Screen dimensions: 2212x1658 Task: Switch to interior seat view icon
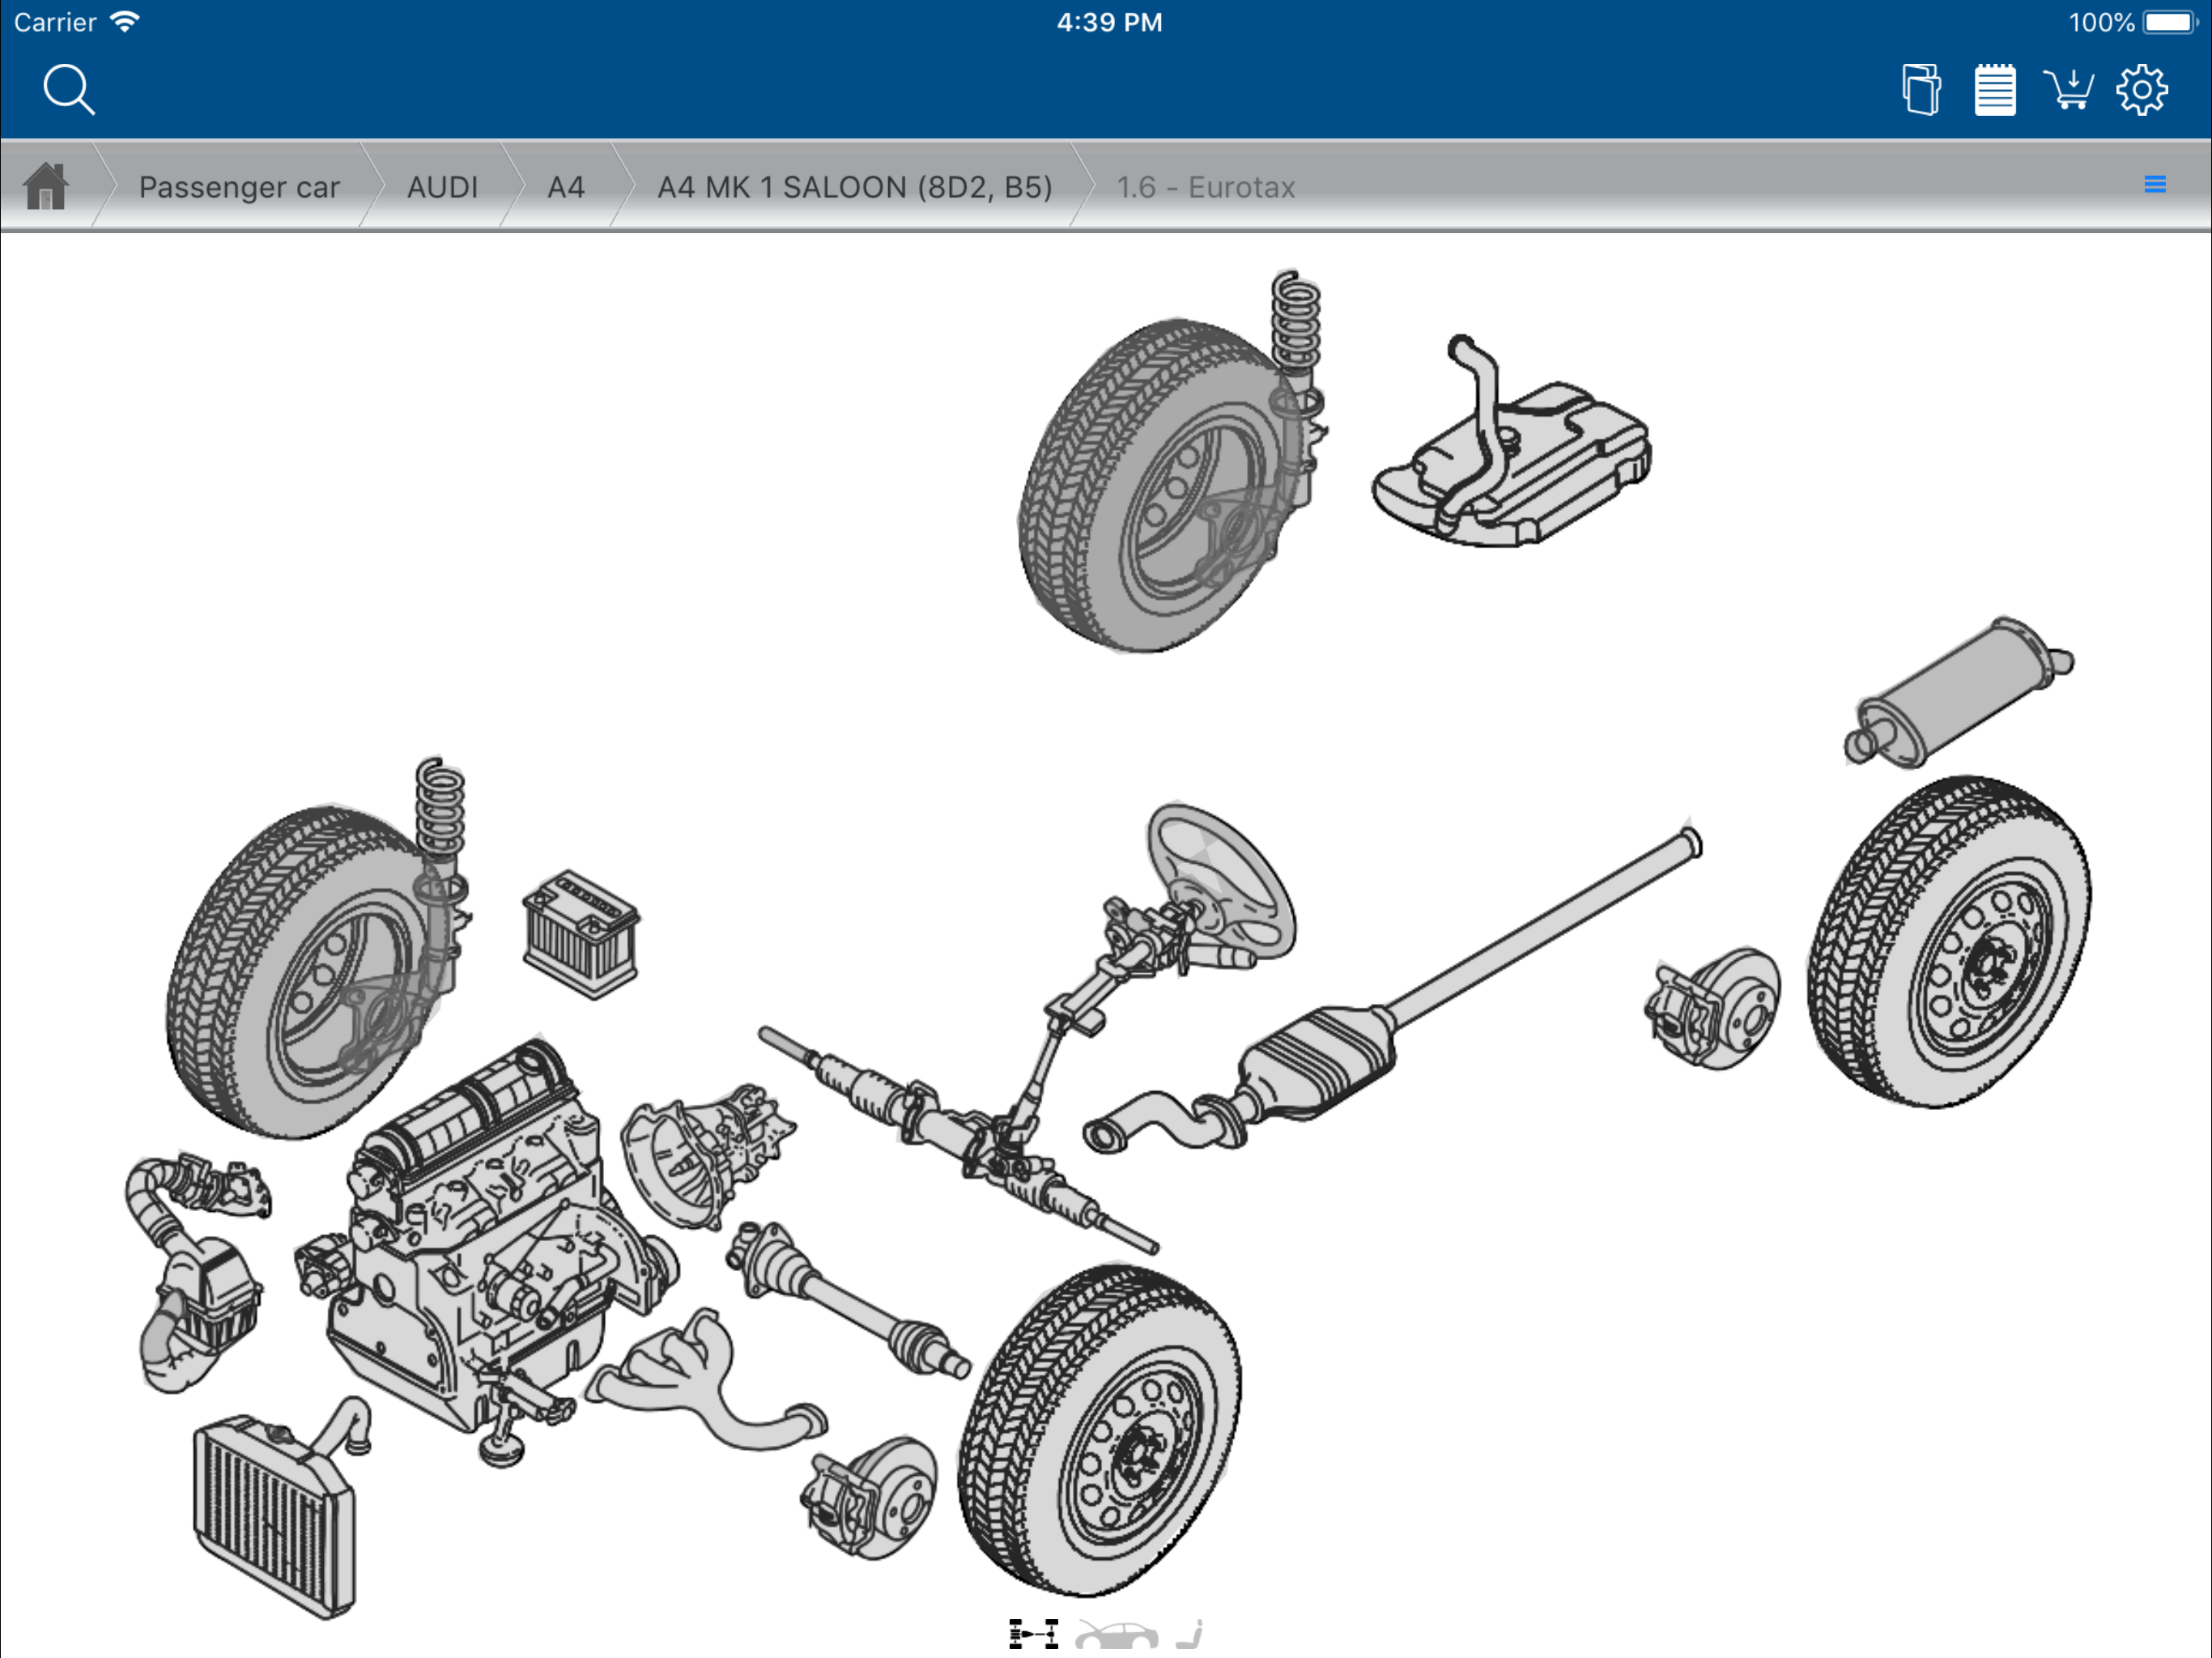(1190, 1634)
